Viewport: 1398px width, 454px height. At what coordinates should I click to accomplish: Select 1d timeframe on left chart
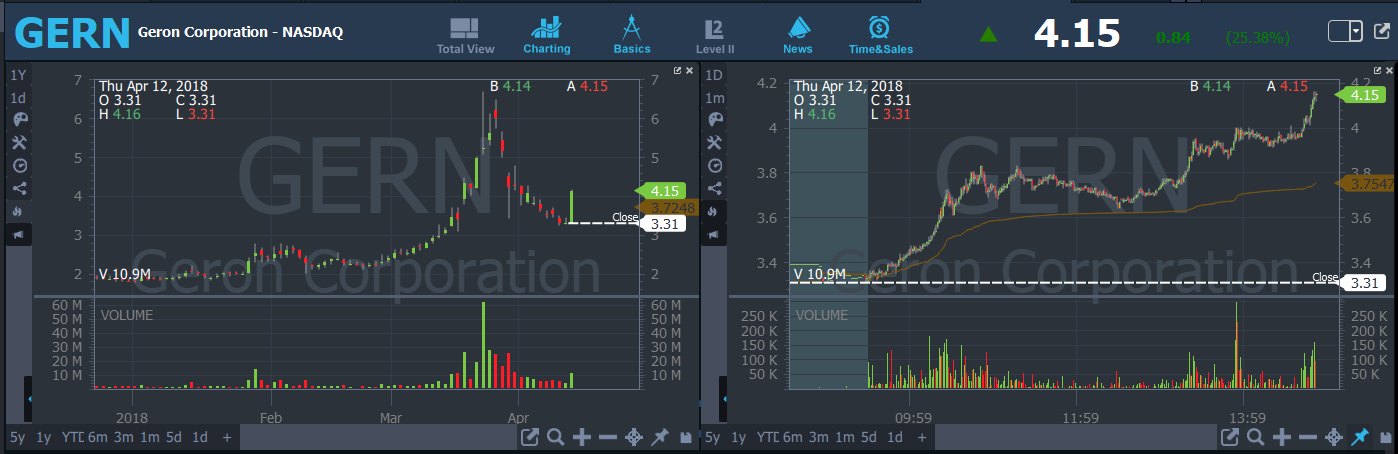(200, 437)
